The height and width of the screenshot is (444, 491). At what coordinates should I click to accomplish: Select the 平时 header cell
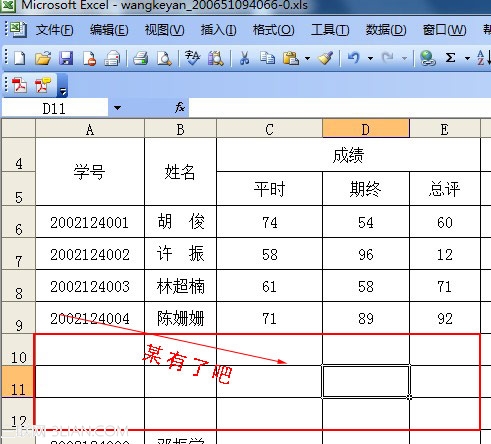[269, 189]
